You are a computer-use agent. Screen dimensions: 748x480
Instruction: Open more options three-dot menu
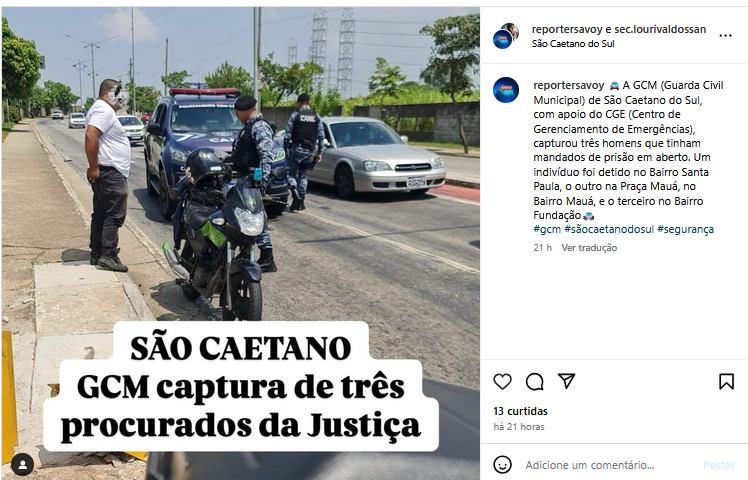(x=725, y=36)
